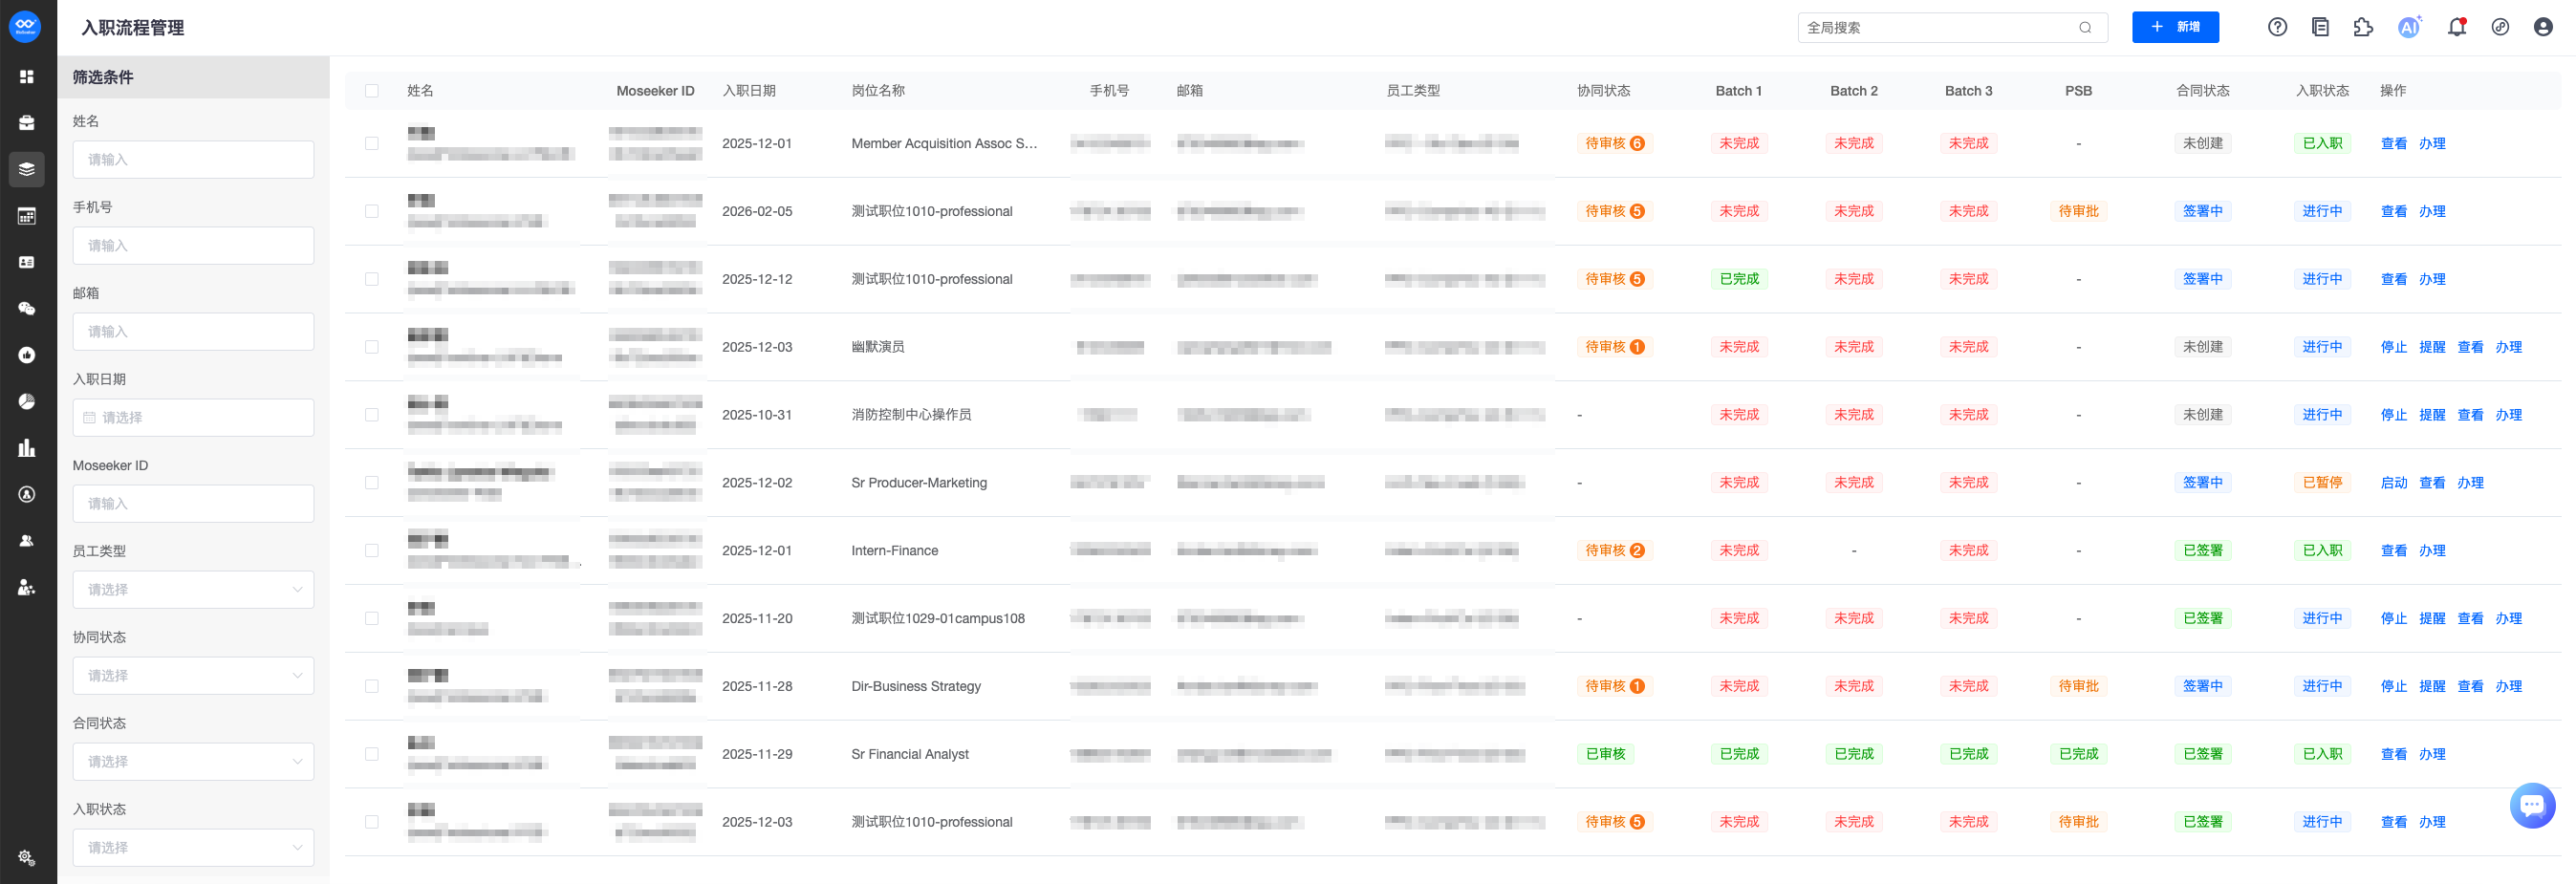This screenshot has width=2576, height=884.
Task: Open the notification bell
Action: 2456,28
